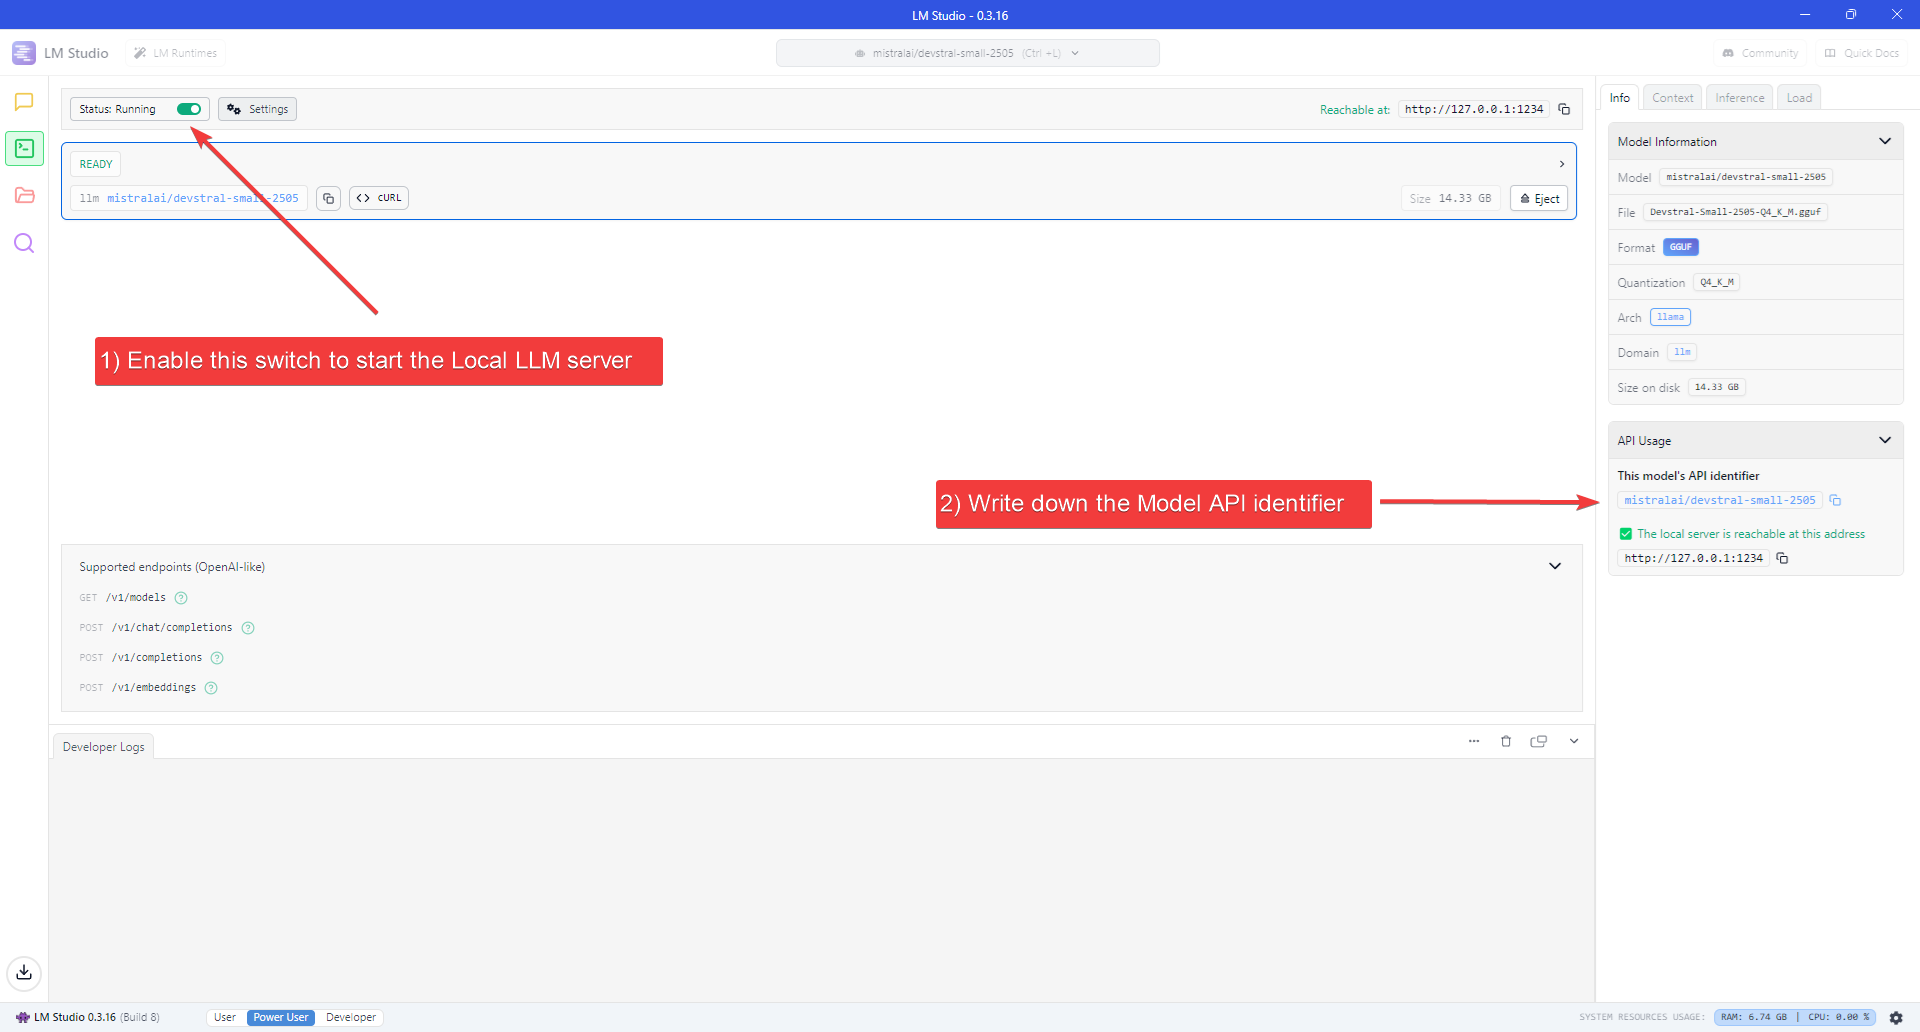Pop out Developer Logs into a window
The width and height of the screenshot is (1920, 1032).
pos(1539,741)
